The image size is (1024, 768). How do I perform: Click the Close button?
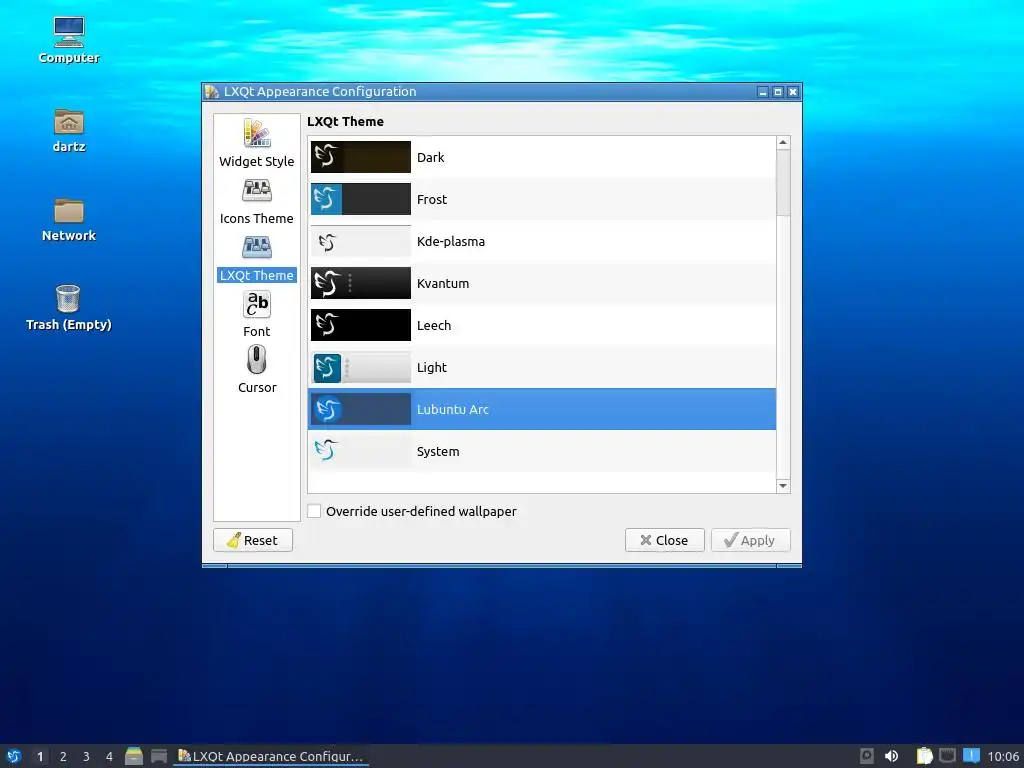coord(664,540)
